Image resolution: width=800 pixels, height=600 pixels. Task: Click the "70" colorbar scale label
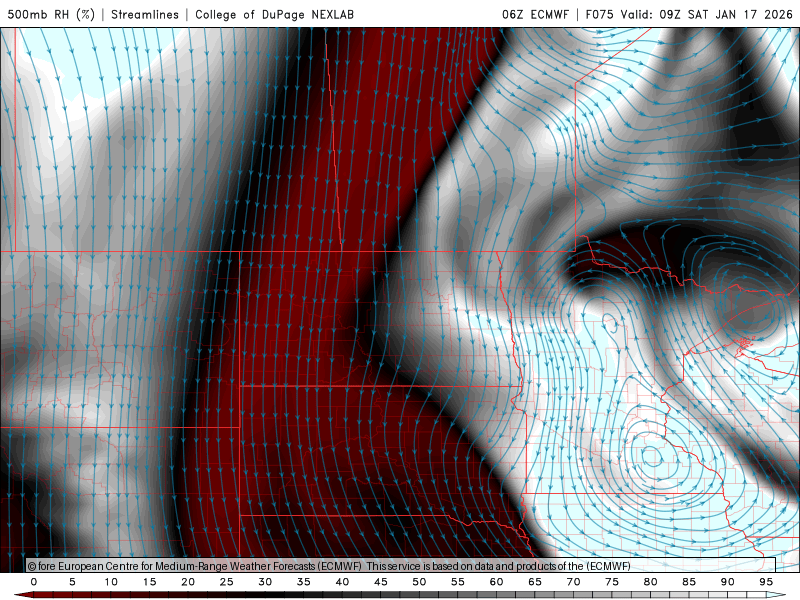click(x=573, y=582)
